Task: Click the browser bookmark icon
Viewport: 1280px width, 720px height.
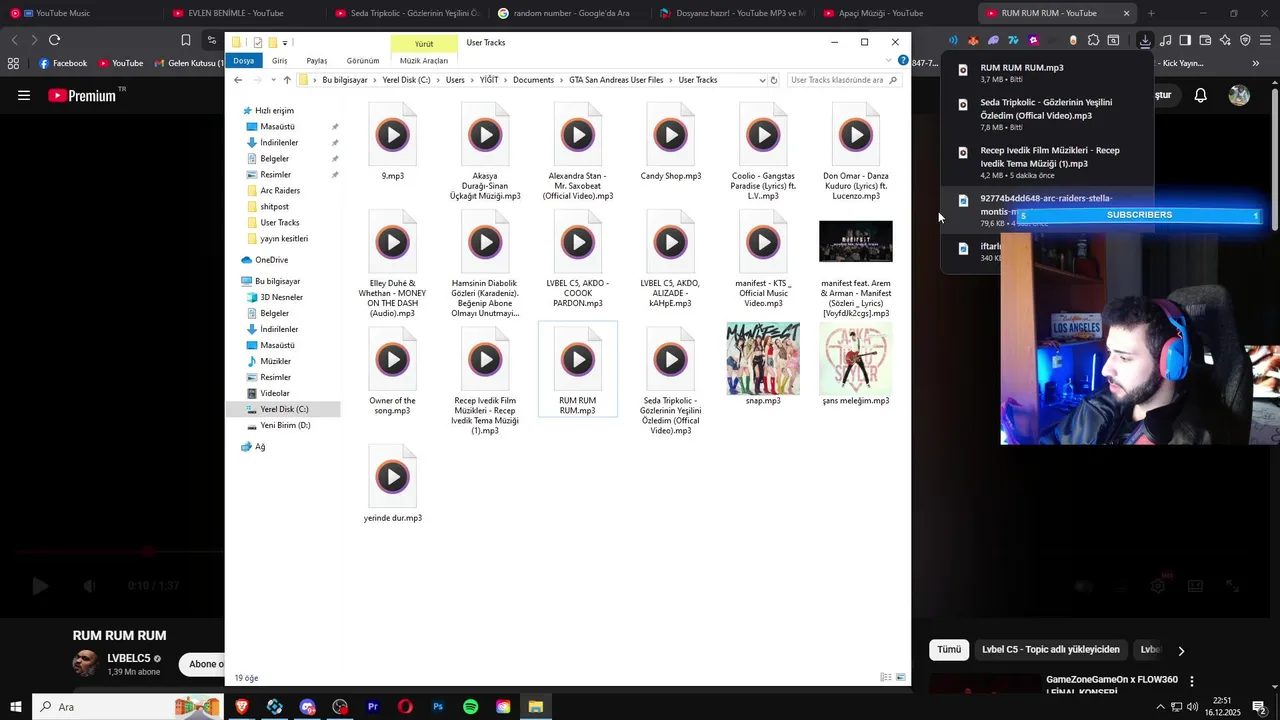Action: 186,40
